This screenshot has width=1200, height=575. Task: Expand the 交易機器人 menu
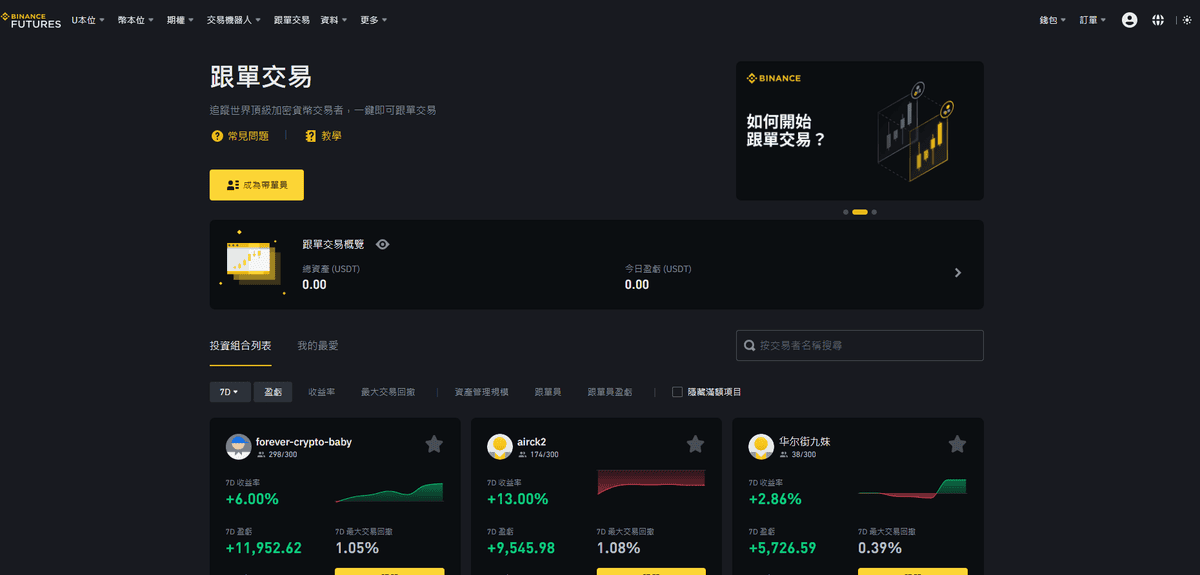click(234, 20)
